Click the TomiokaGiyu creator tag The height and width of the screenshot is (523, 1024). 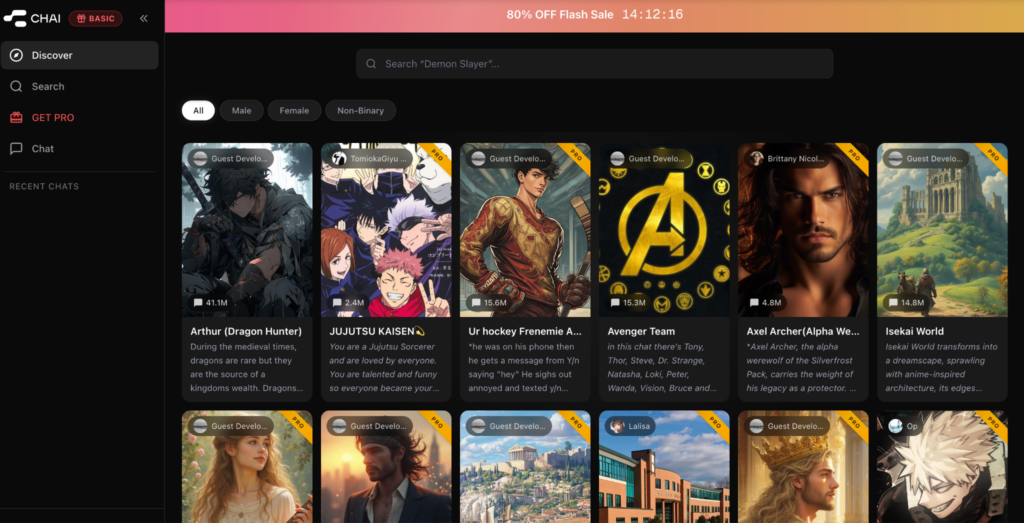(x=368, y=159)
